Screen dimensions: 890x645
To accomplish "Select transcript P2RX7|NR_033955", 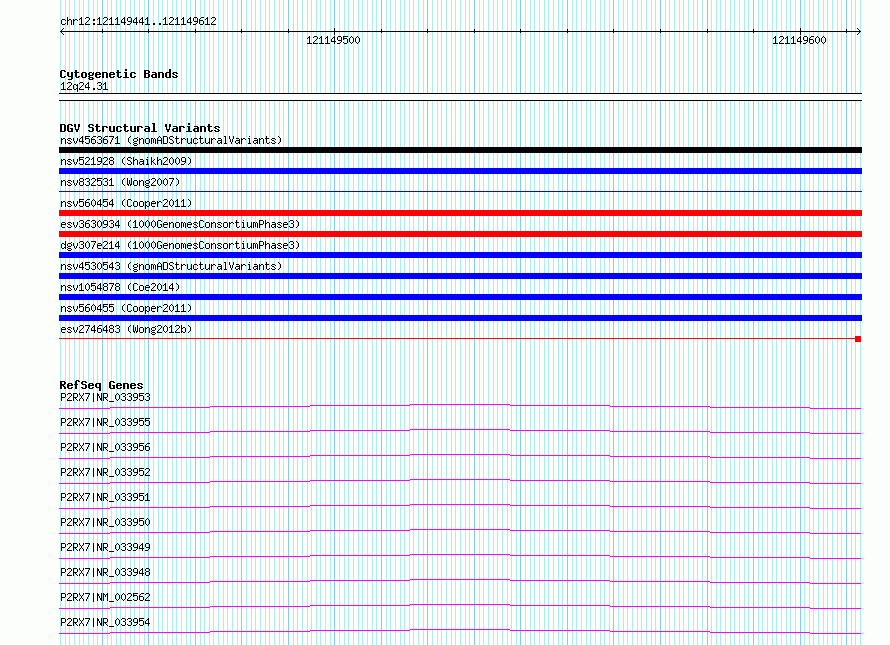I will pyautogui.click(x=105, y=422).
